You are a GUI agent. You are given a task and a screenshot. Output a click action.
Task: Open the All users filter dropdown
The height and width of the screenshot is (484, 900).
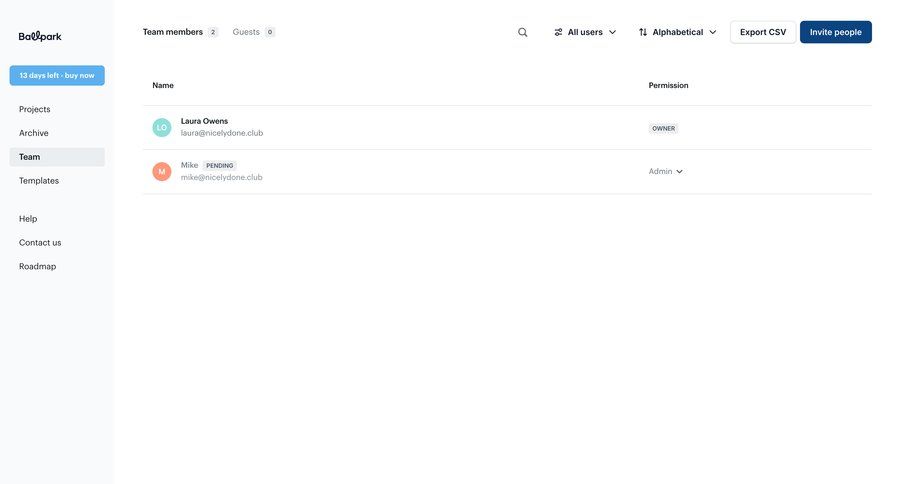click(x=586, y=32)
